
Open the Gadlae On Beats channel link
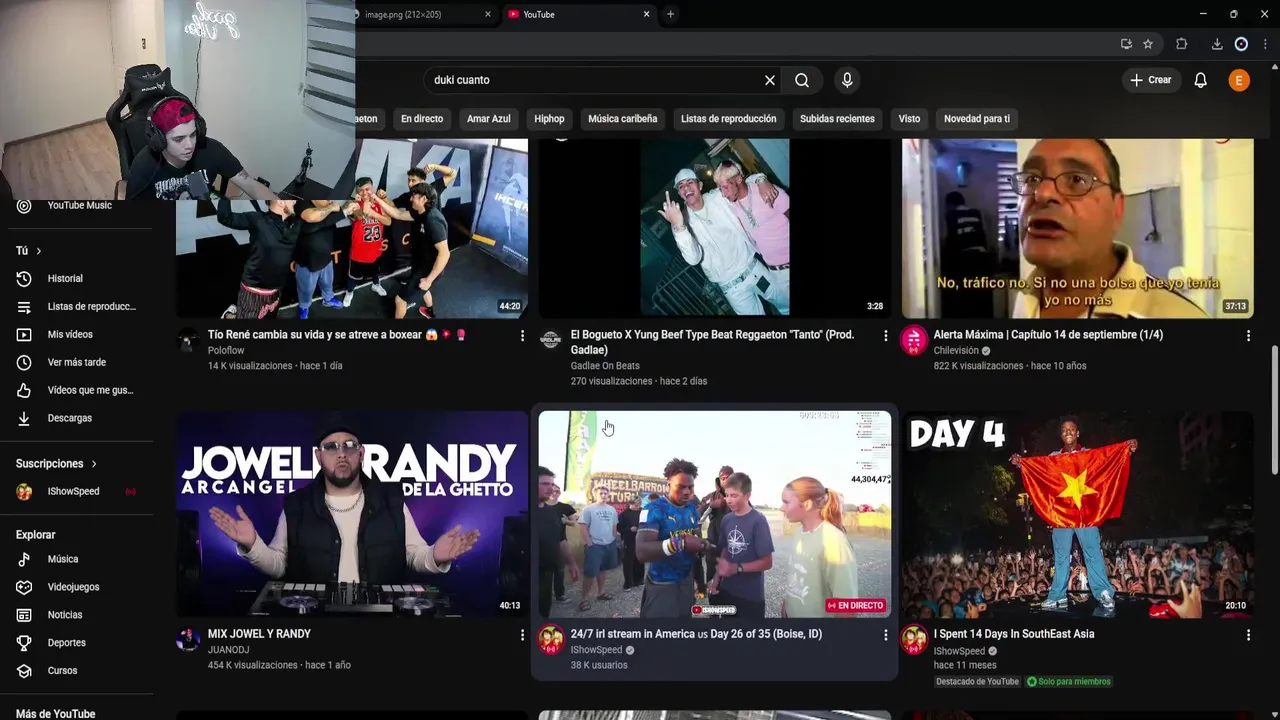coord(605,366)
